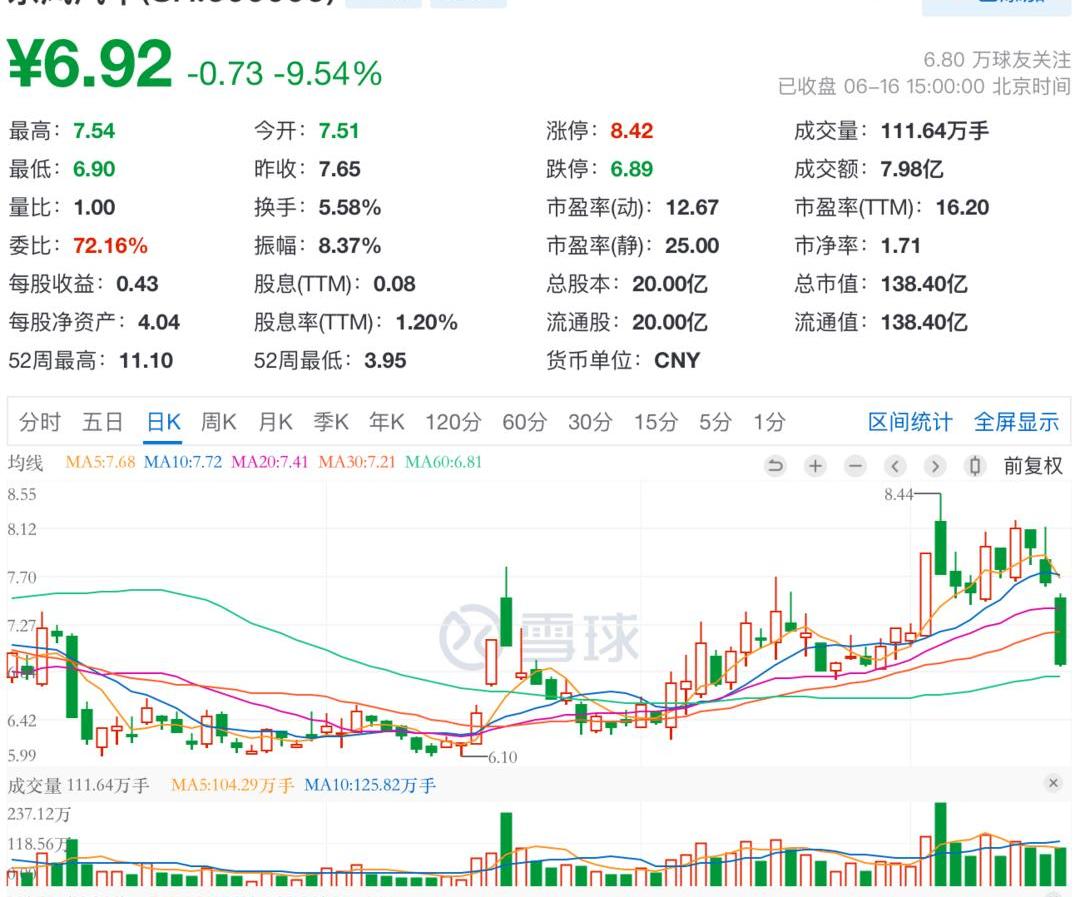Click the 6.80 万球友关注 text
The width and height of the screenshot is (1080, 897).
[x=997, y=60]
